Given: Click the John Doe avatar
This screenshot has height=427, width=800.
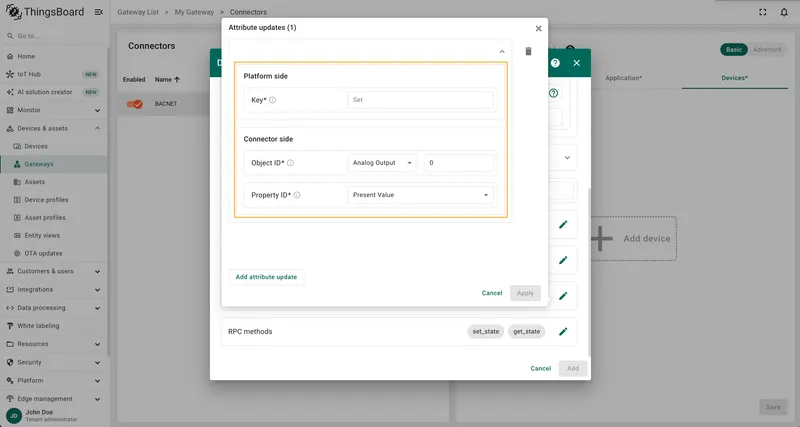Looking at the screenshot, I should pos(14,416).
